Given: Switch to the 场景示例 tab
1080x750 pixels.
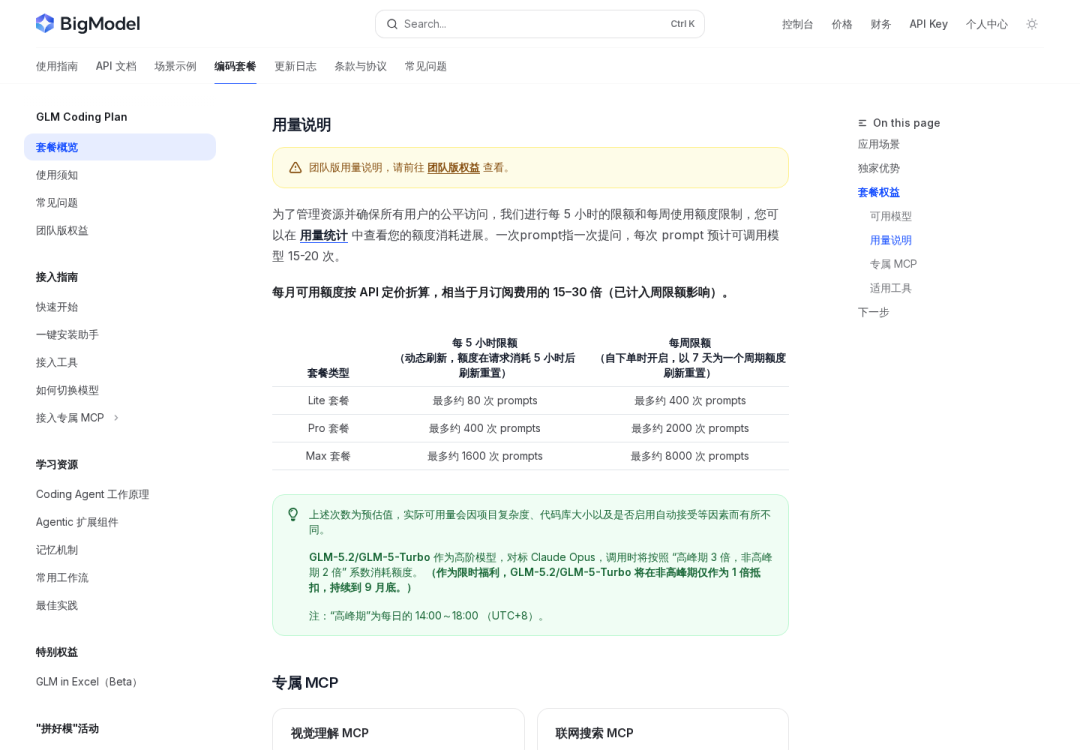Looking at the screenshot, I should (x=175, y=66).
